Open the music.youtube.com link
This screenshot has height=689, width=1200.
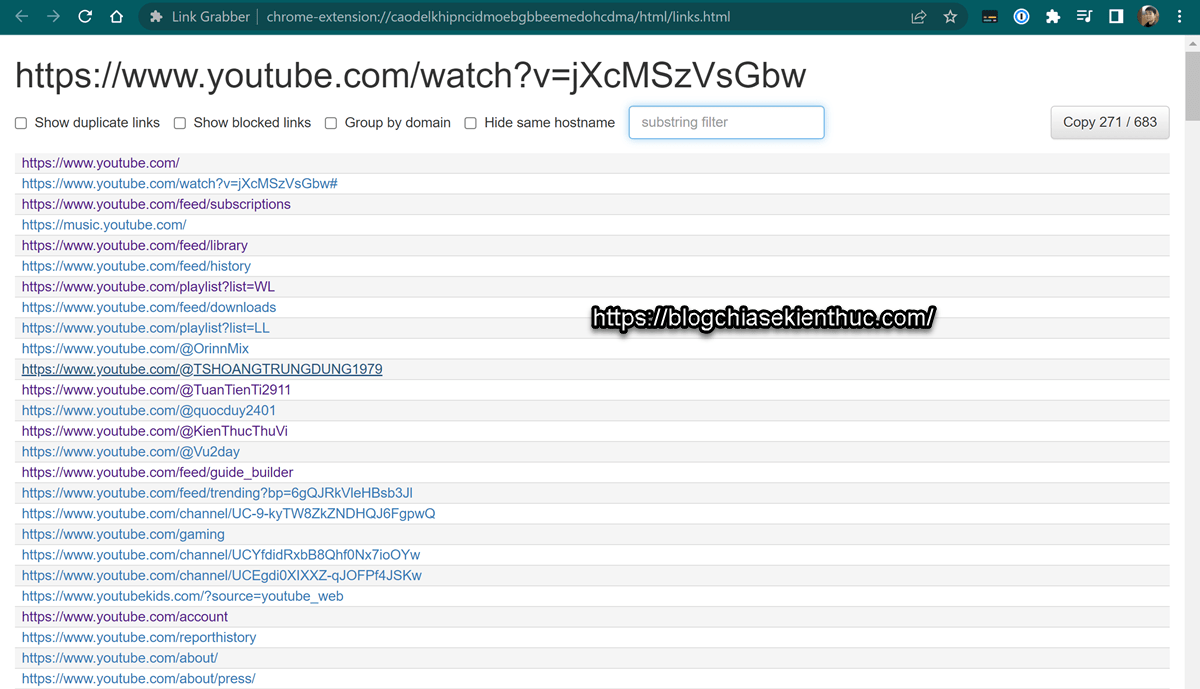tap(104, 225)
